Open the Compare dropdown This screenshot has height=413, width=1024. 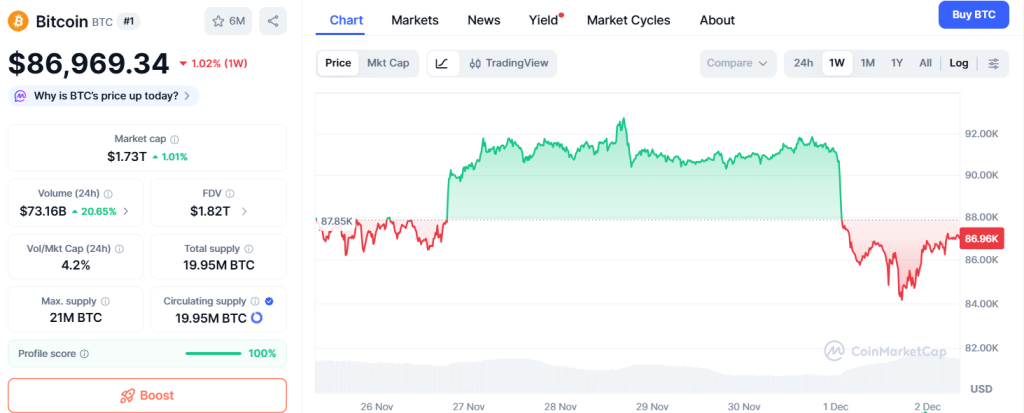[x=738, y=63]
